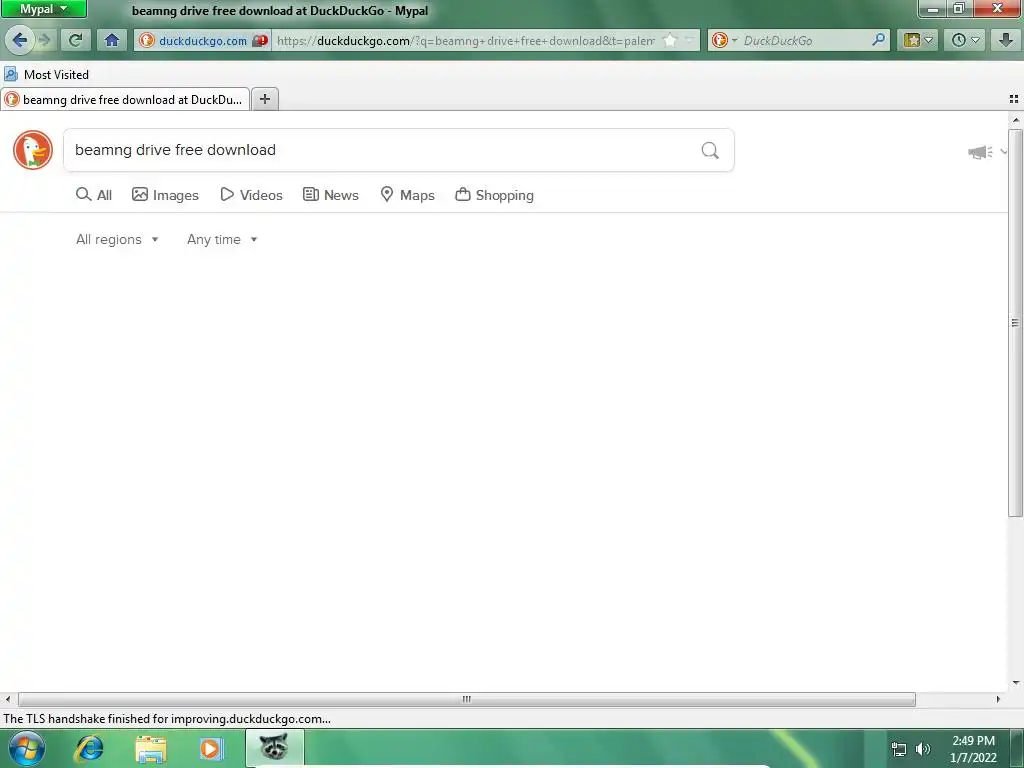This screenshot has height=768, width=1024.
Task: Focus the DuckDuckGo toolbar search field
Action: pos(803,40)
